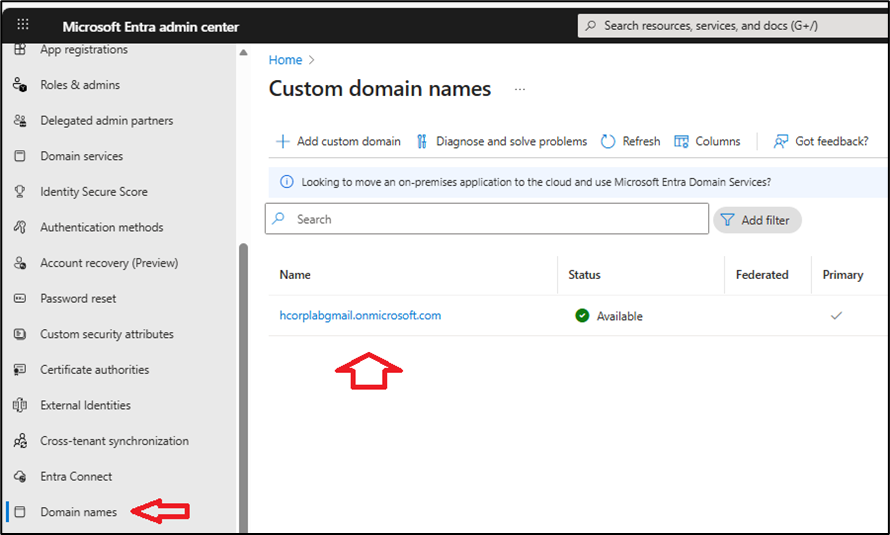Click the Password reset icon in sidebar
The image size is (890, 535).
(20, 299)
